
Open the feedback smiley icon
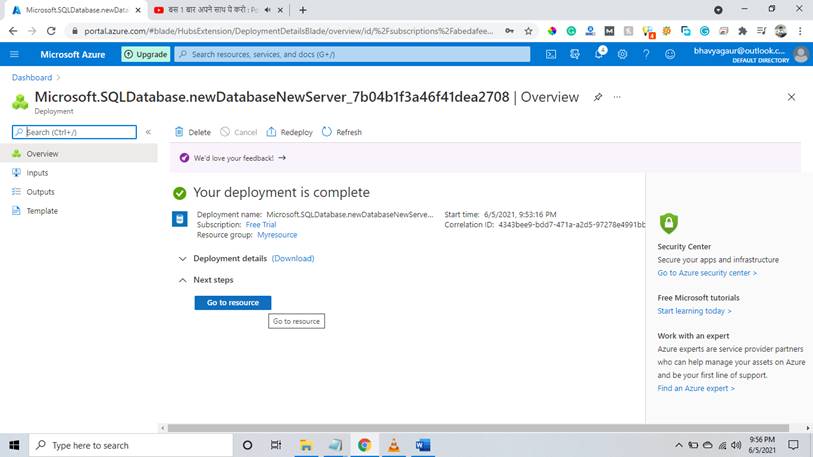[670, 54]
